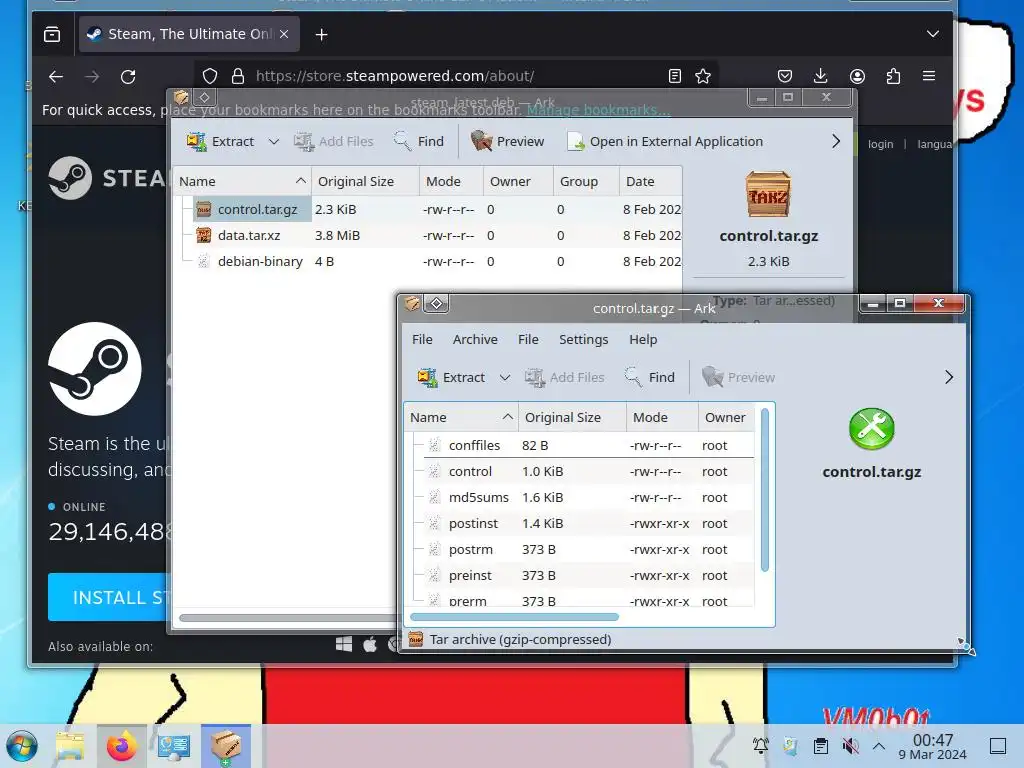Select data.tar.xz in the archive list
The image size is (1024, 768).
[249, 236]
